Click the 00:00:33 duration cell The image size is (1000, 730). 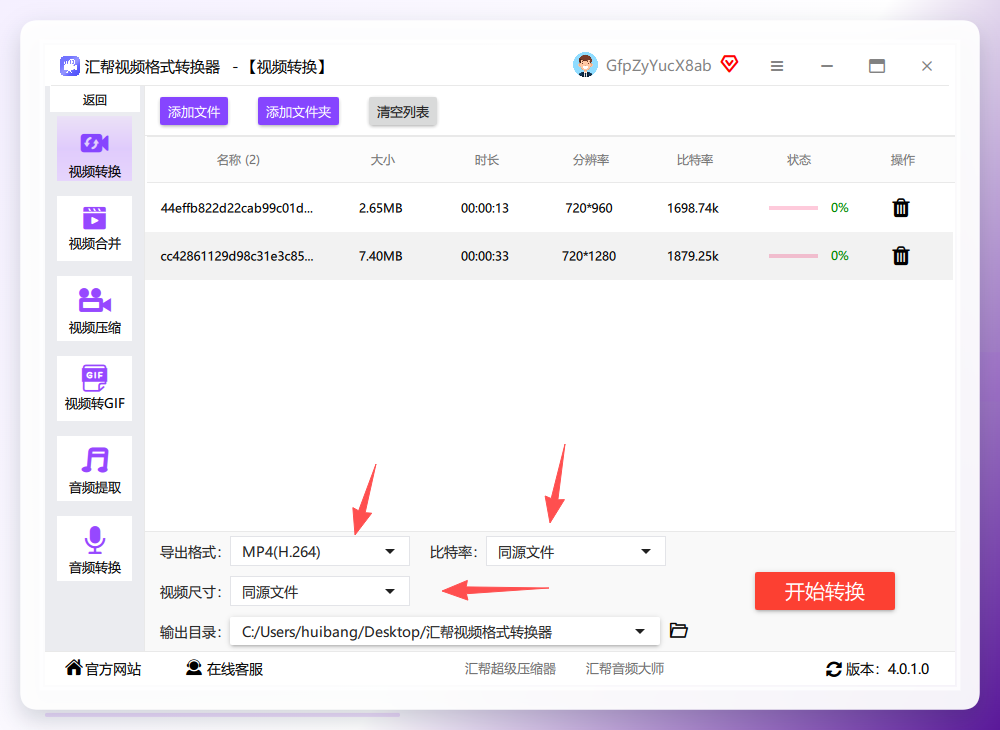[x=485, y=256]
